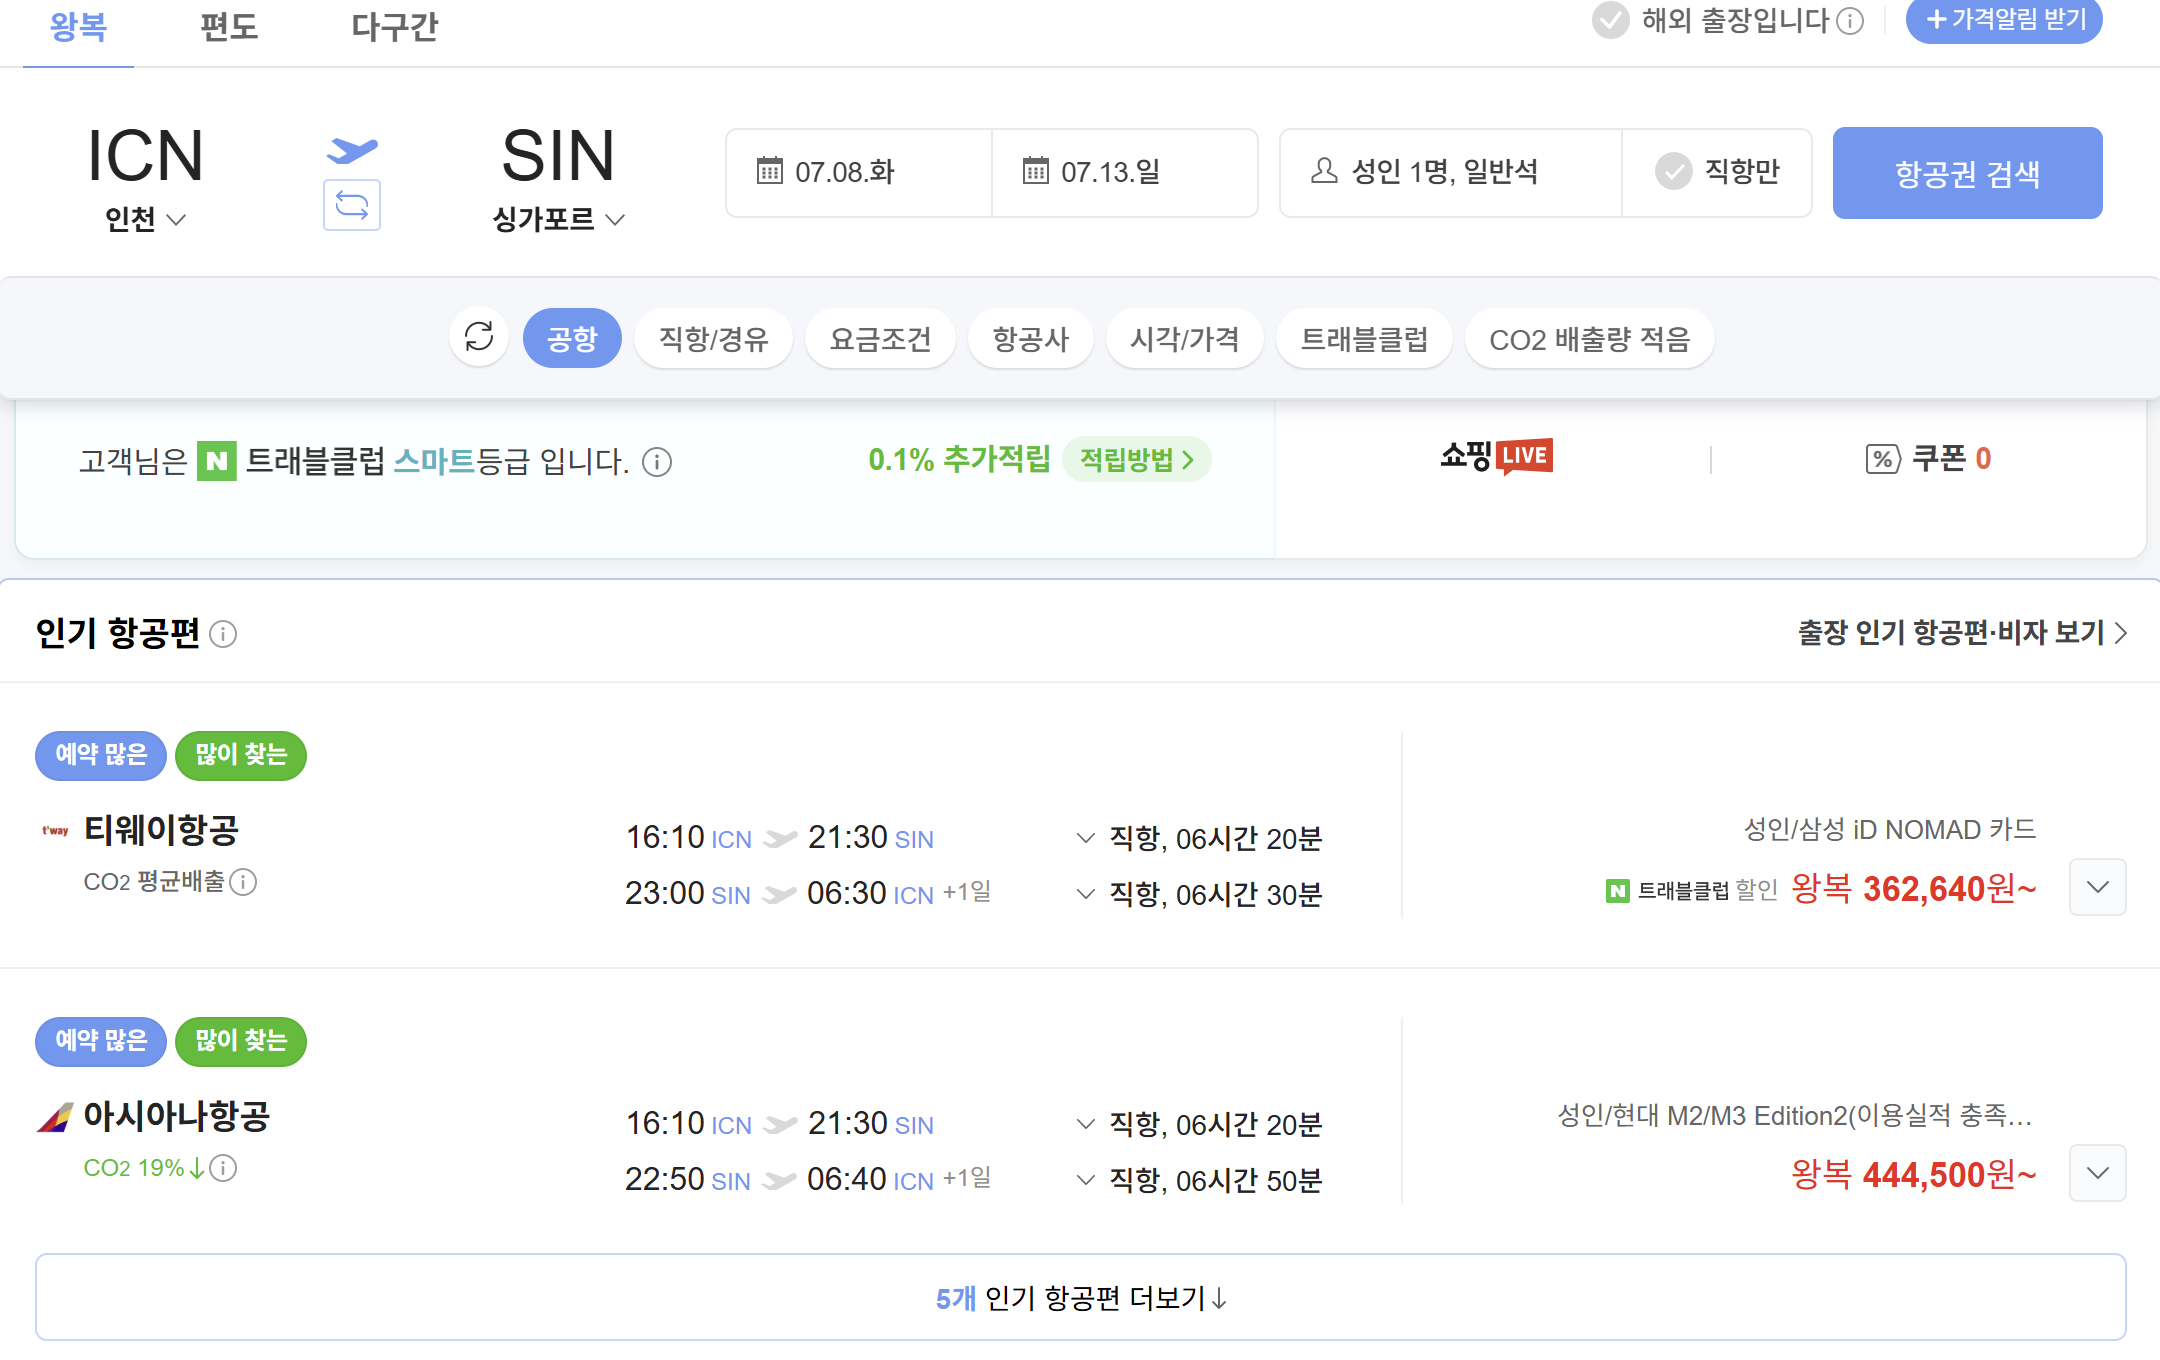Click the CO2 평균배출 info icon

(x=243, y=883)
